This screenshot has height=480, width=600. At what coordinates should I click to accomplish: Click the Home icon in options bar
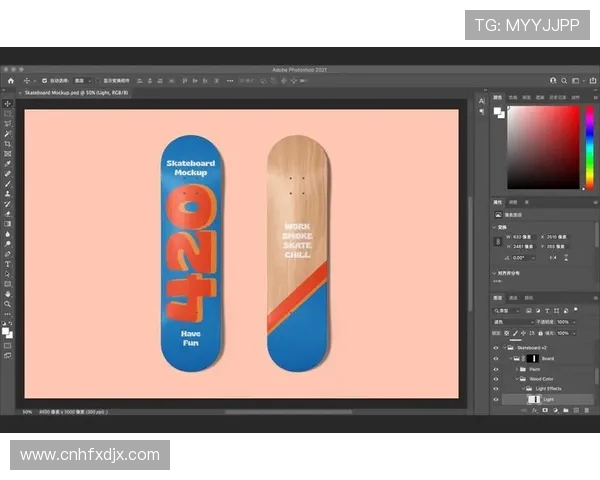[11, 80]
